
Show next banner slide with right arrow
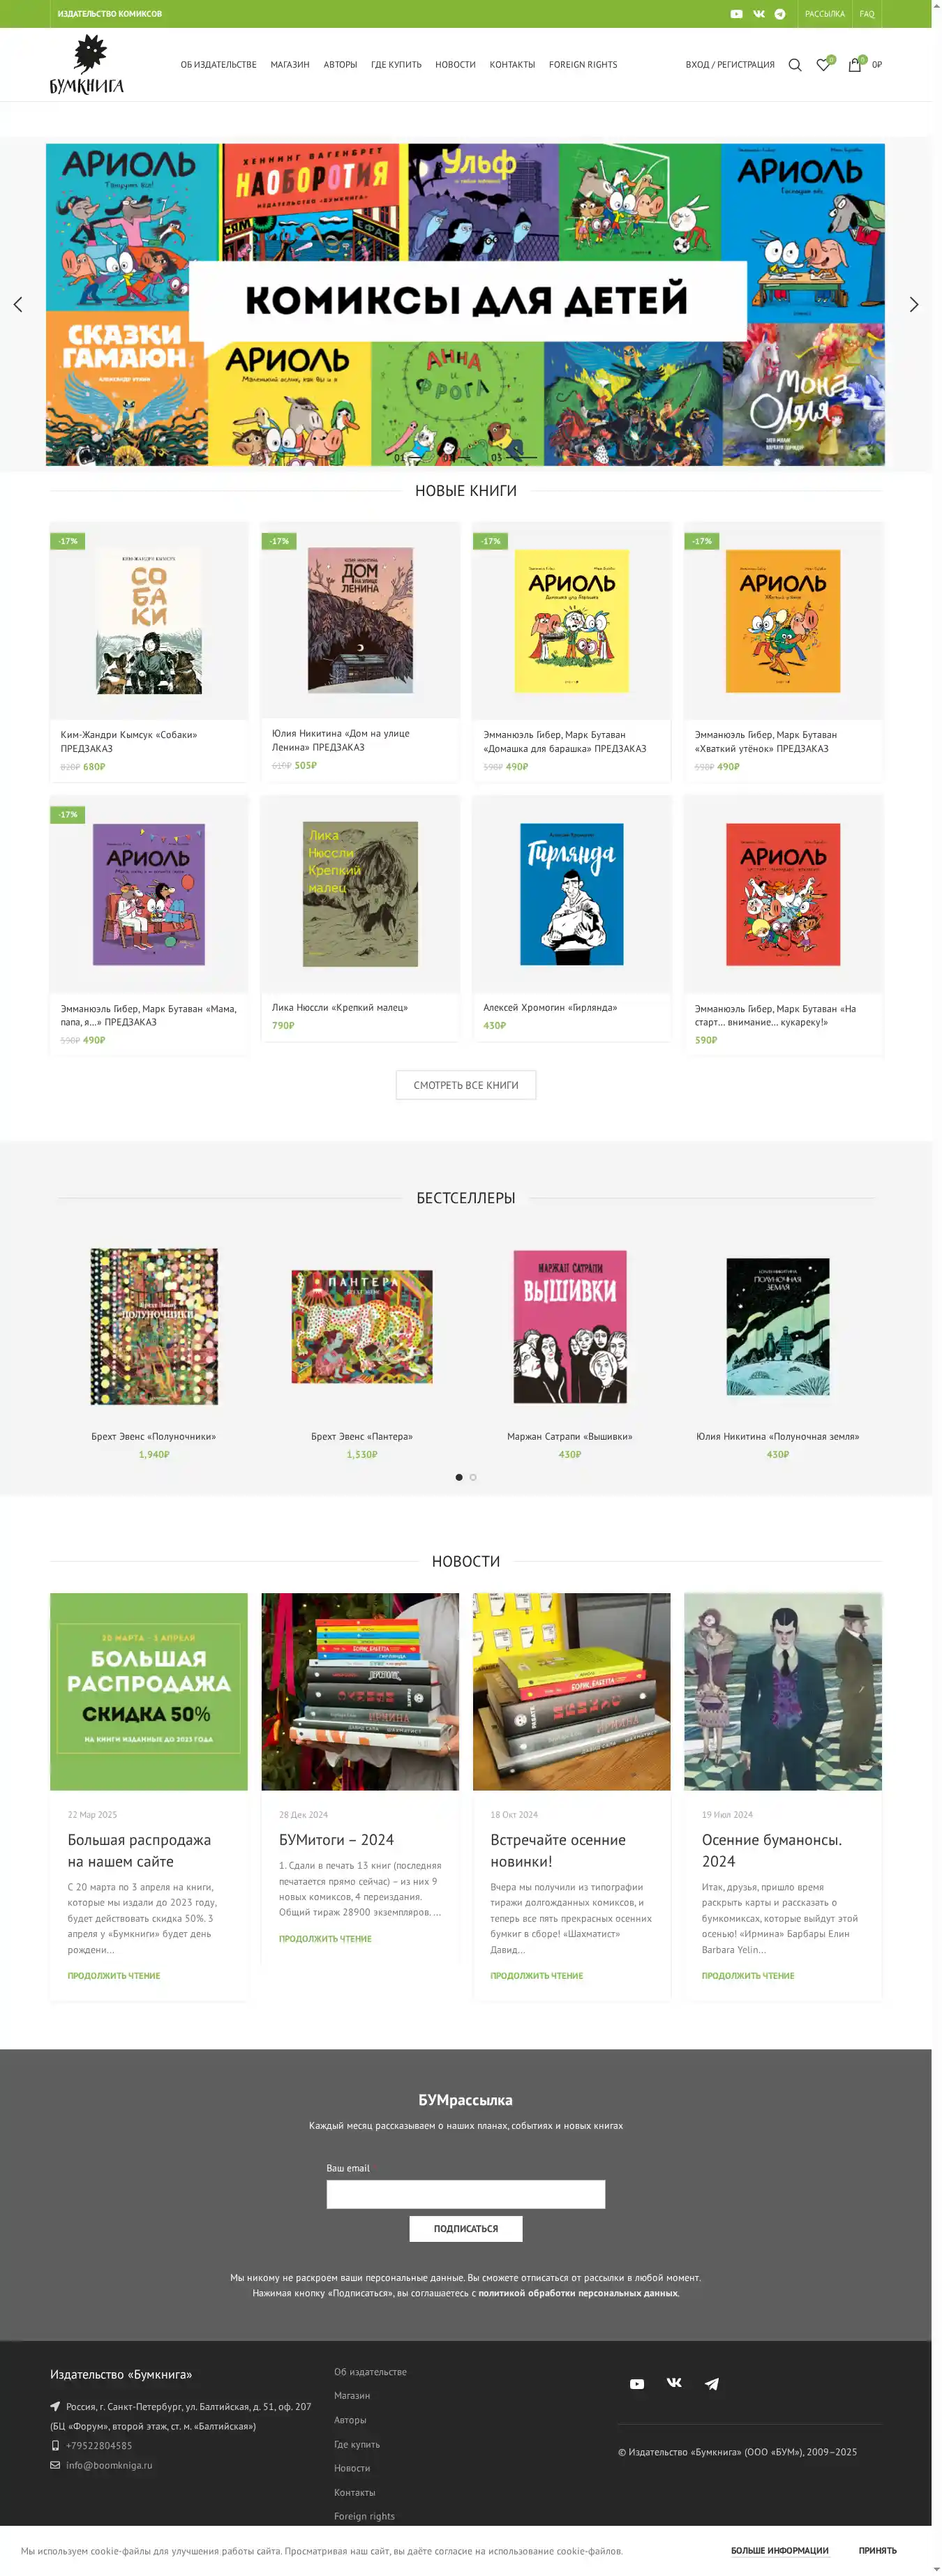pos(913,305)
